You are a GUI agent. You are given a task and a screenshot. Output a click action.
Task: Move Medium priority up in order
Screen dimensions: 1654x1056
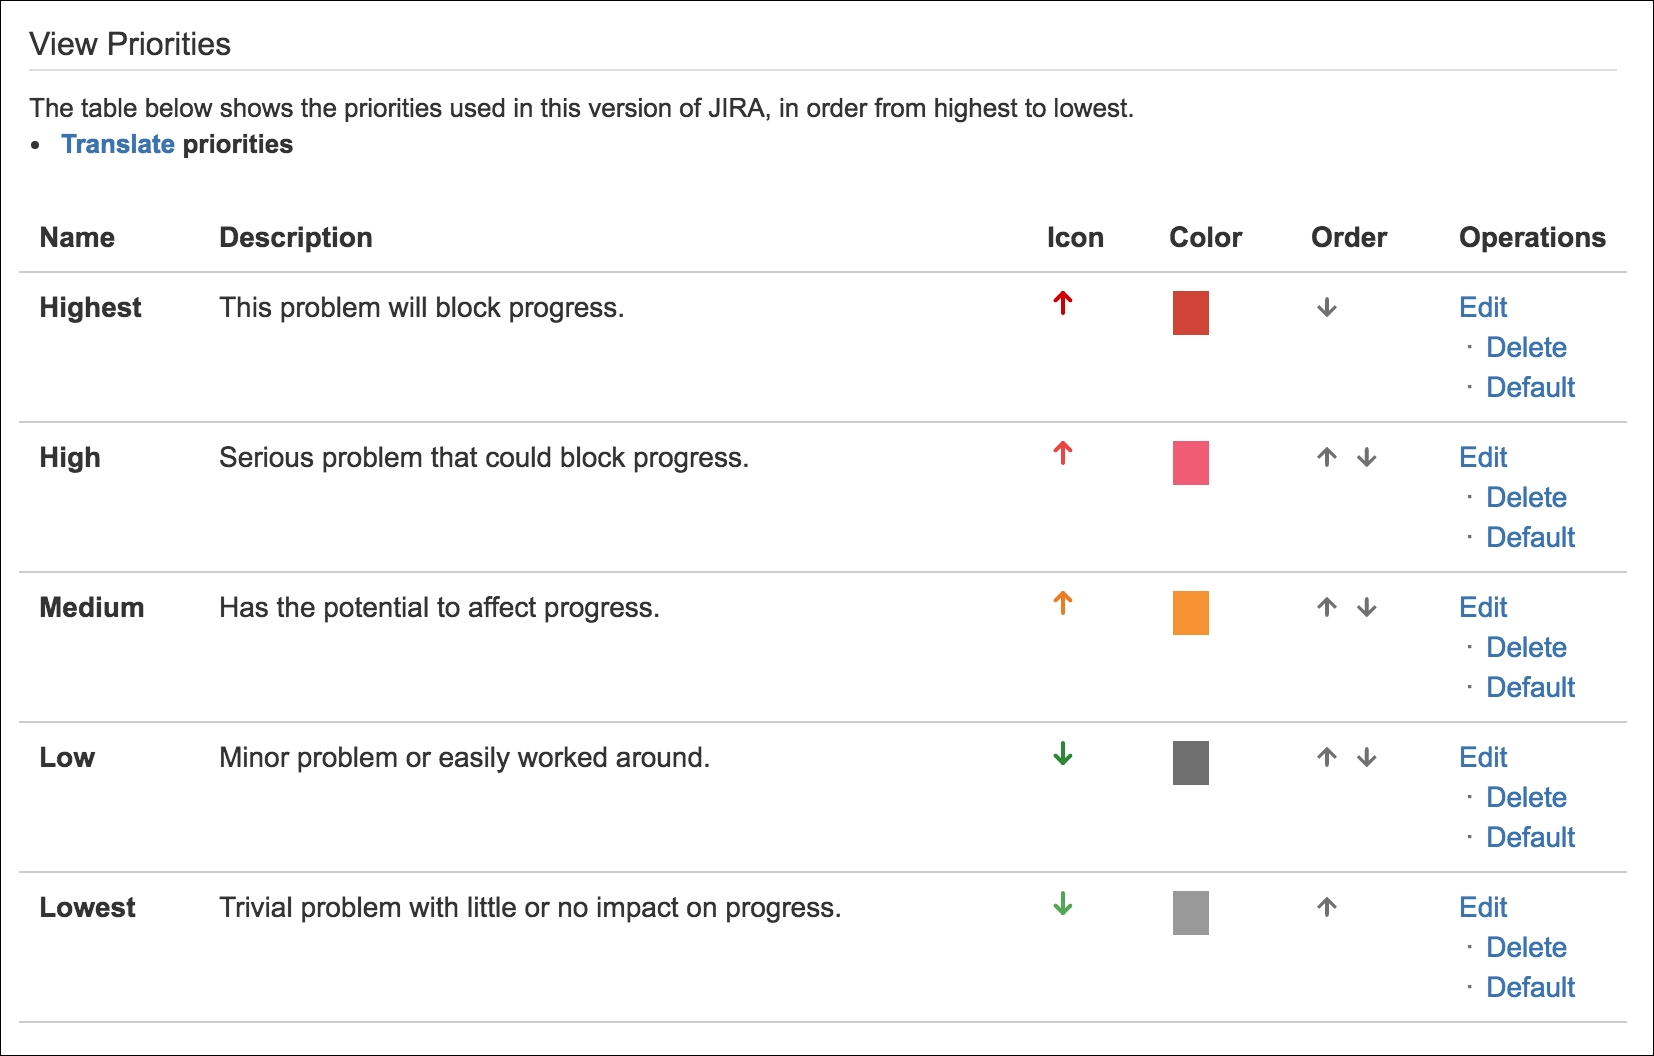tap(1327, 607)
